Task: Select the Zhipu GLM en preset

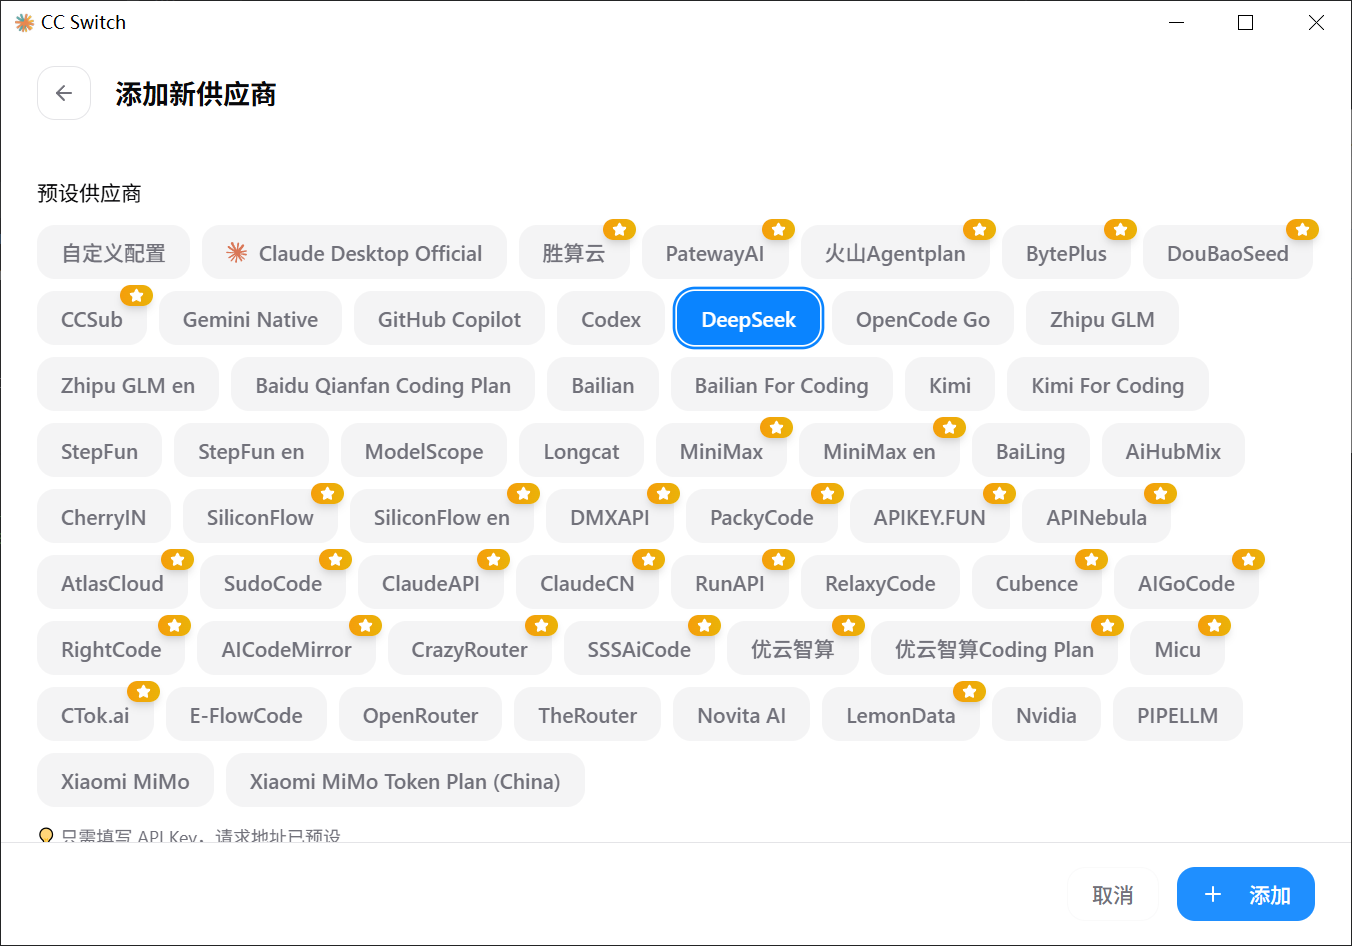Action: [128, 385]
